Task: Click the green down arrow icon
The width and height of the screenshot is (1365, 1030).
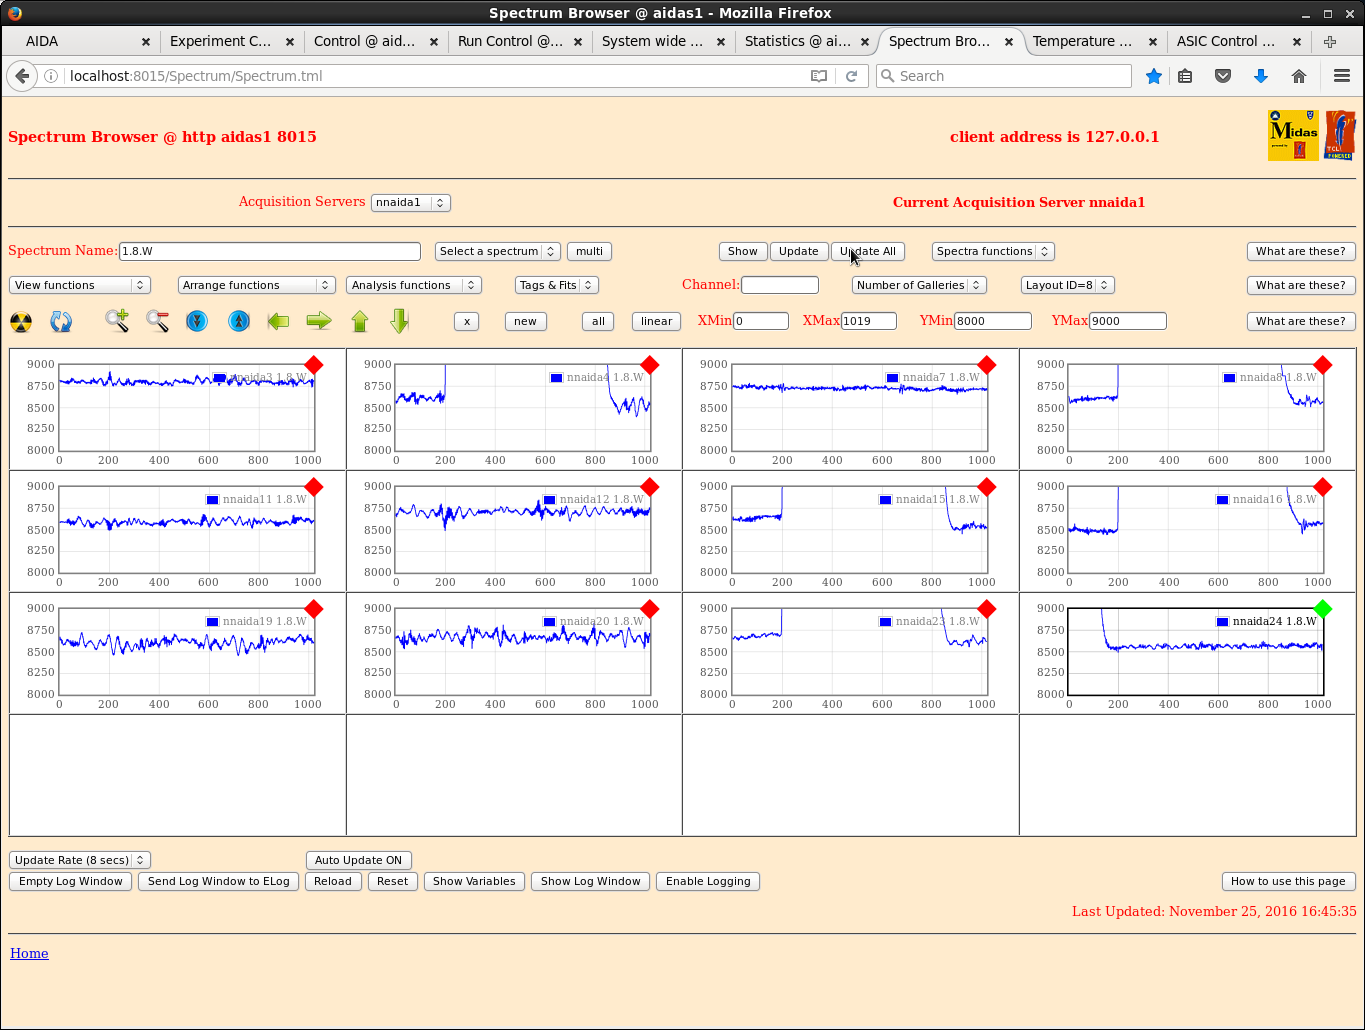Action: pyautogui.click(x=400, y=321)
